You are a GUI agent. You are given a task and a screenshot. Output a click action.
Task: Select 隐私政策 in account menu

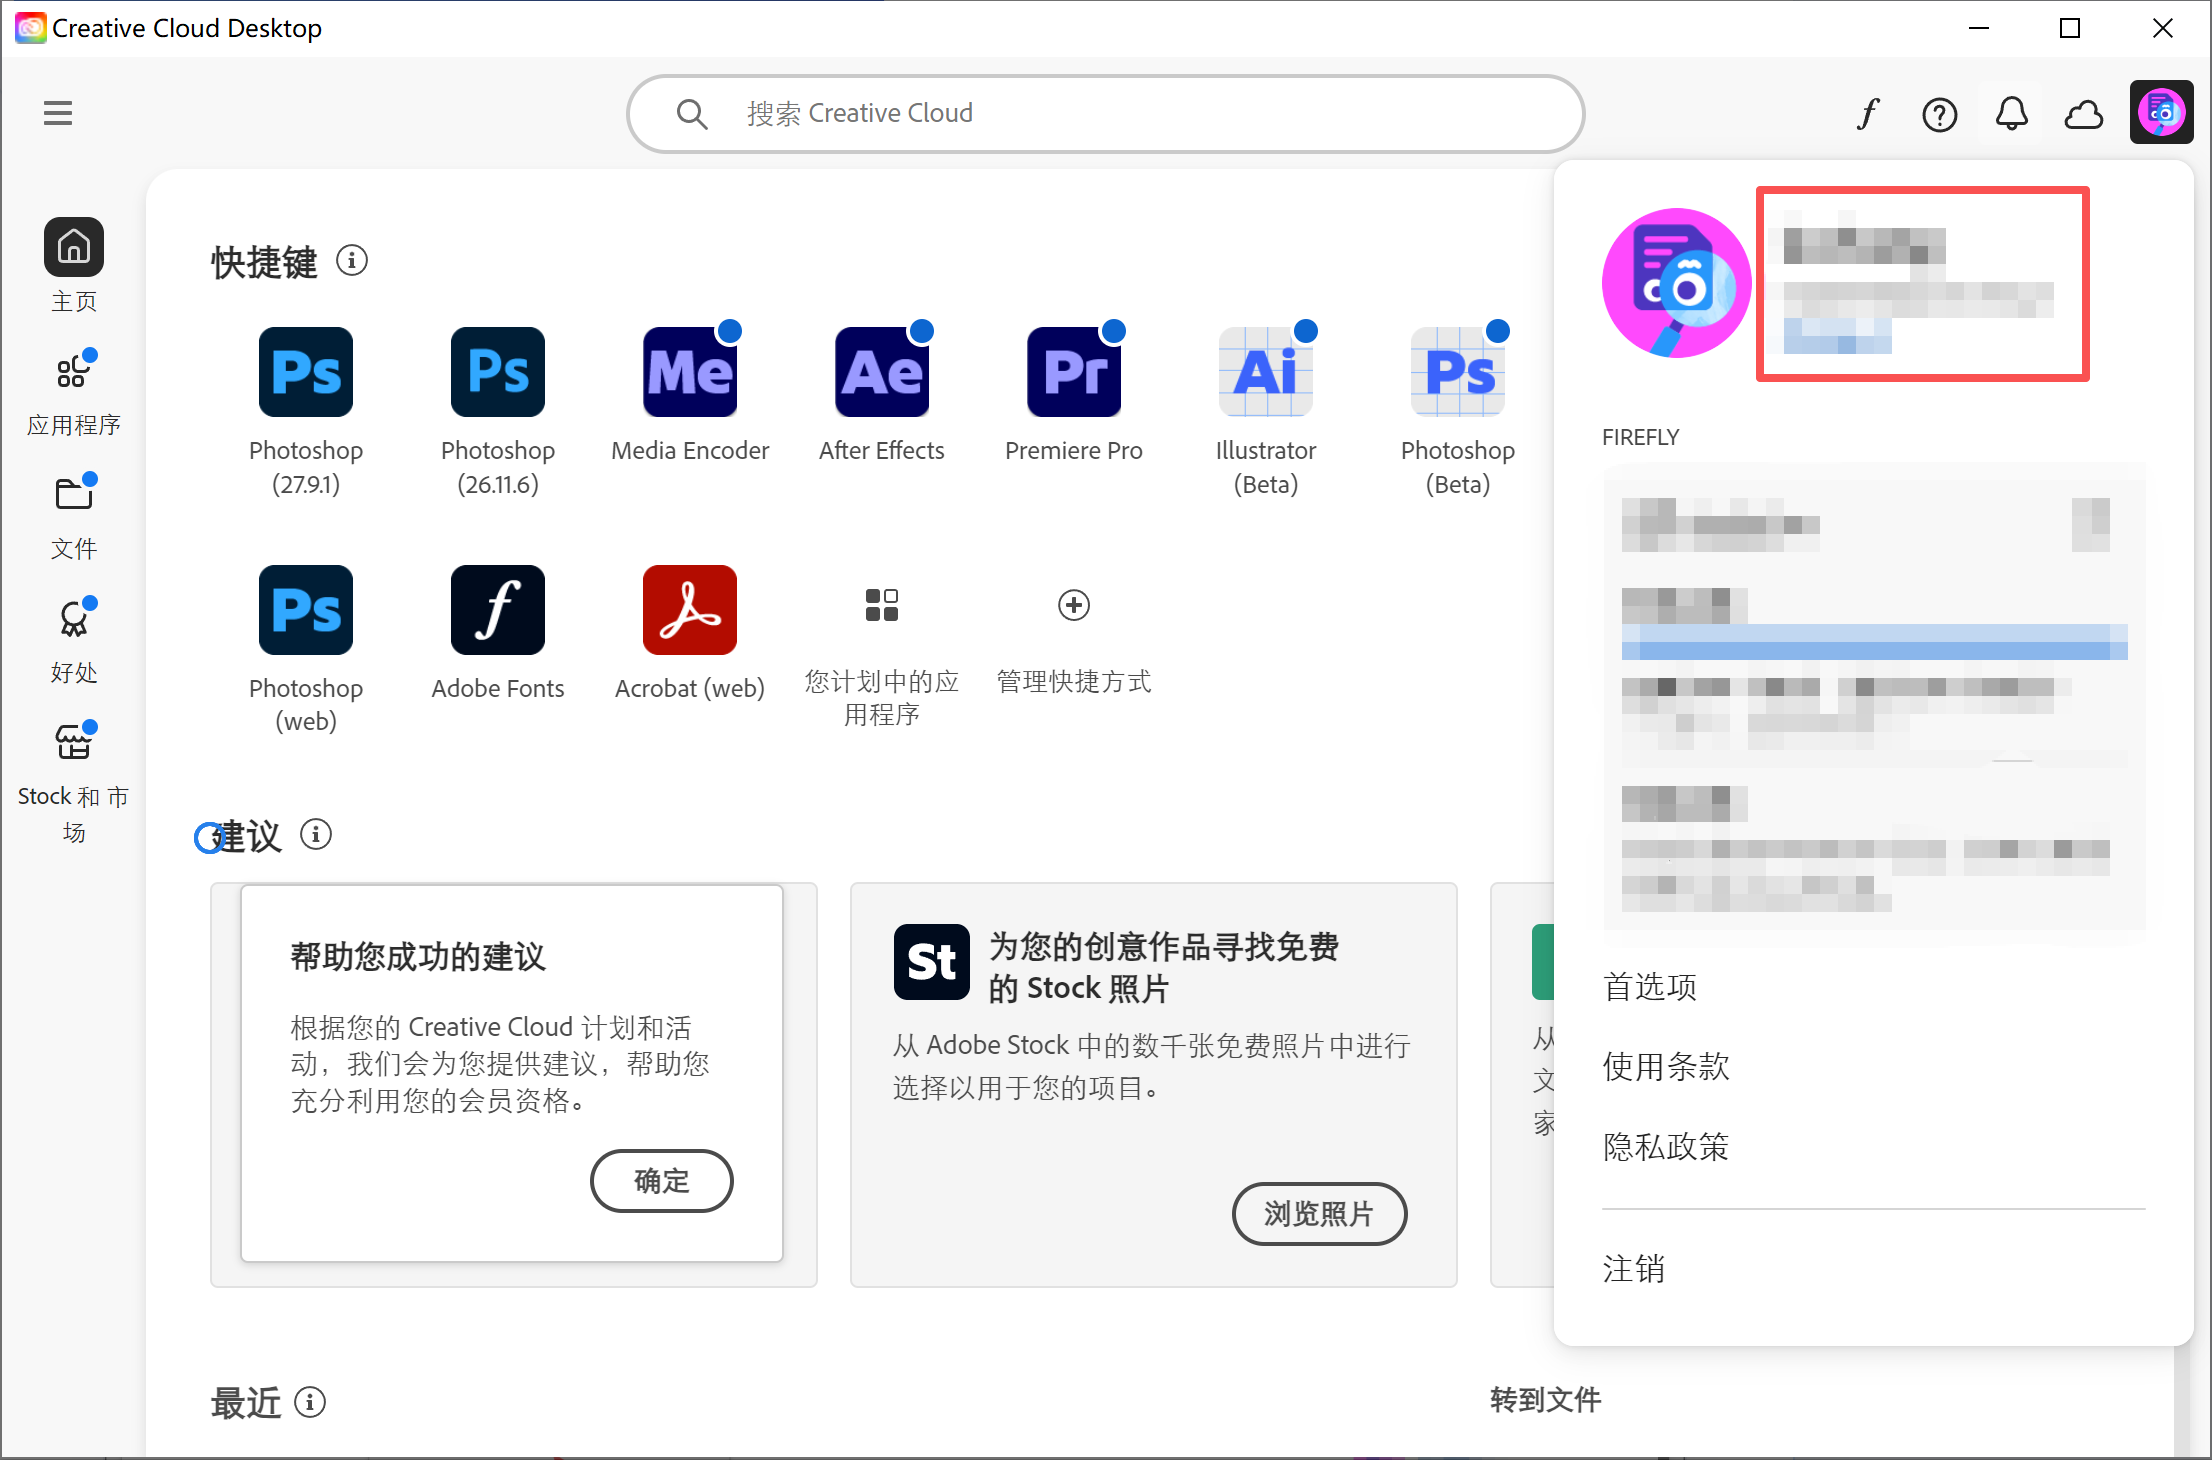click(x=1666, y=1147)
